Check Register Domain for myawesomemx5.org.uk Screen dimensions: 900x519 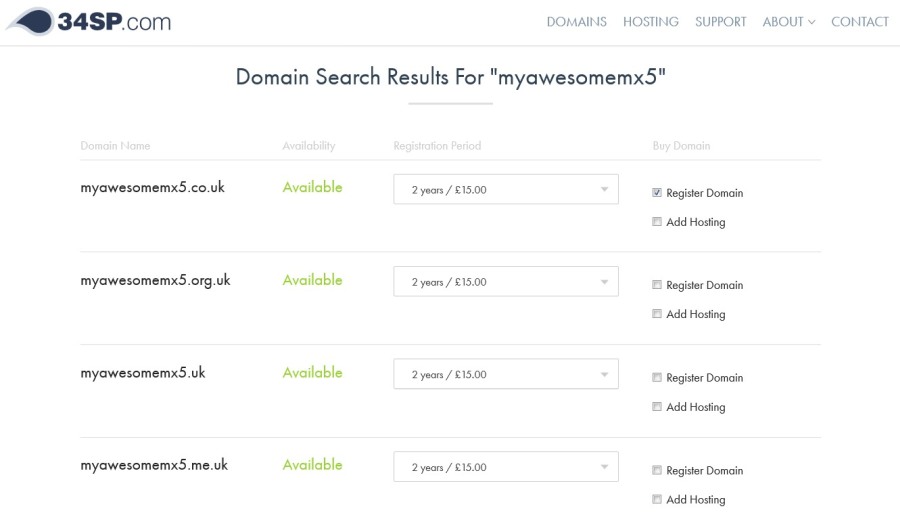coord(657,285)
